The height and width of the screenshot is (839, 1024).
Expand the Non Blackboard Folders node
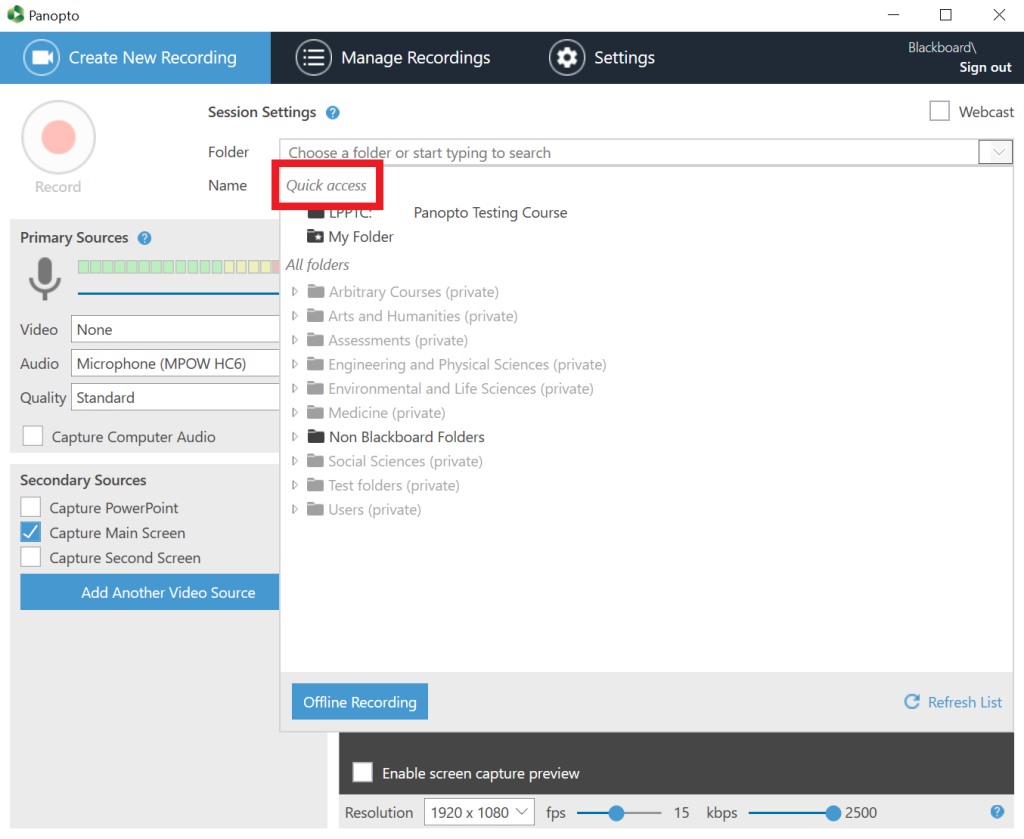coord(295,436)
